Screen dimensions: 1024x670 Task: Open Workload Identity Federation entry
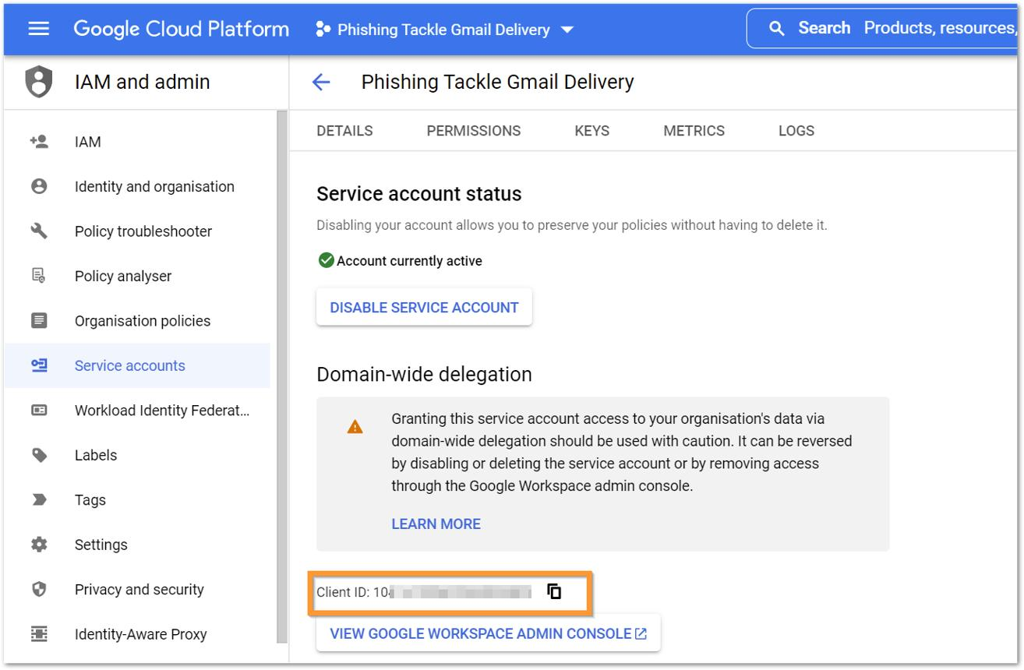(137, 410)
